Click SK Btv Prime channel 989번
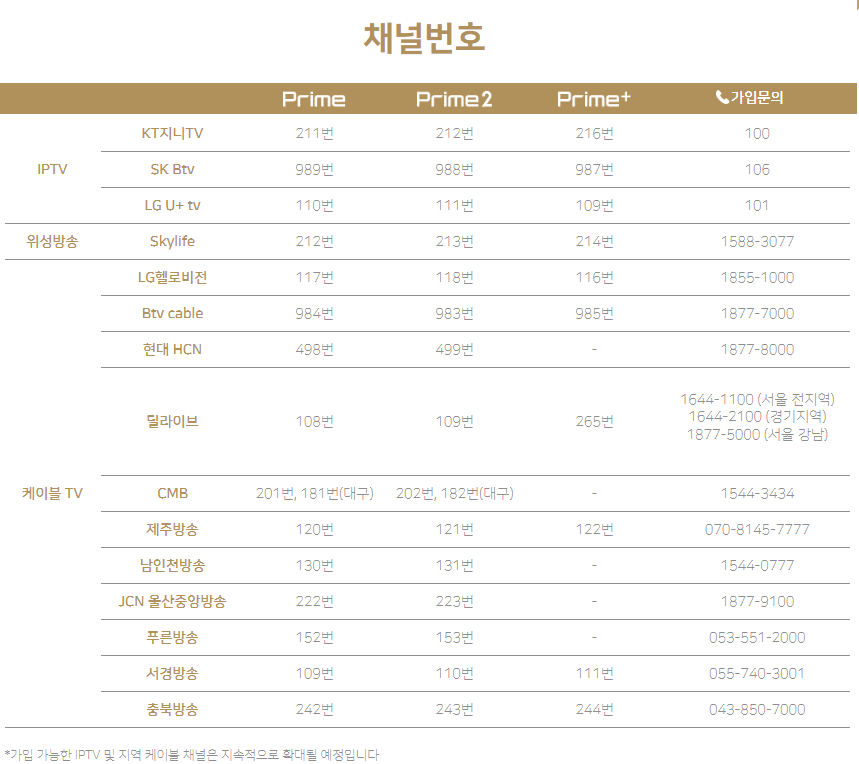This screenshot has width=859, height=764. tap(314, 170)
